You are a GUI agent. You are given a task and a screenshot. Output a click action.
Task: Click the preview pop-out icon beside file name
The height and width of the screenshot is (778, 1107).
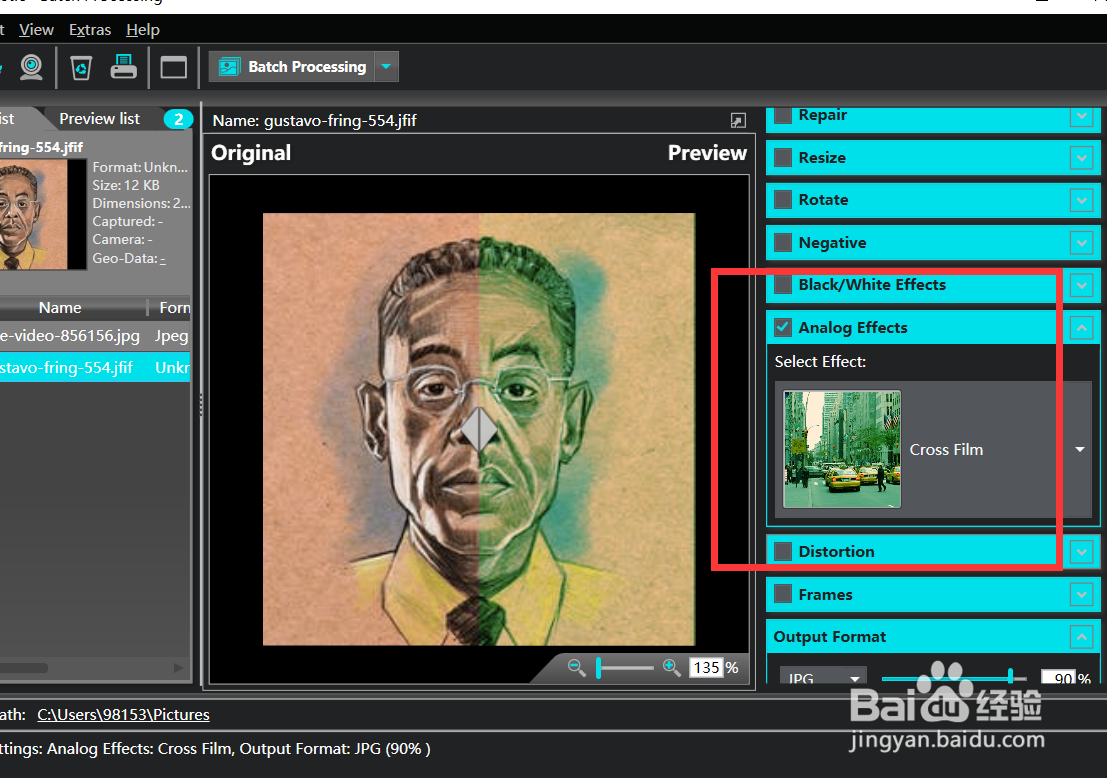click(738, 121)
